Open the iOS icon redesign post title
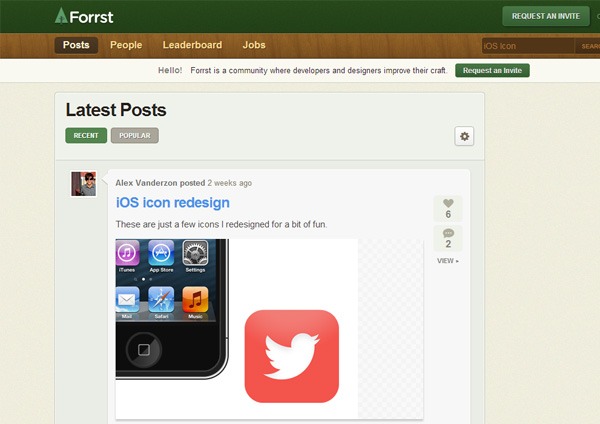600x424 pixels. pyautogui.click(x=173, y=203)
